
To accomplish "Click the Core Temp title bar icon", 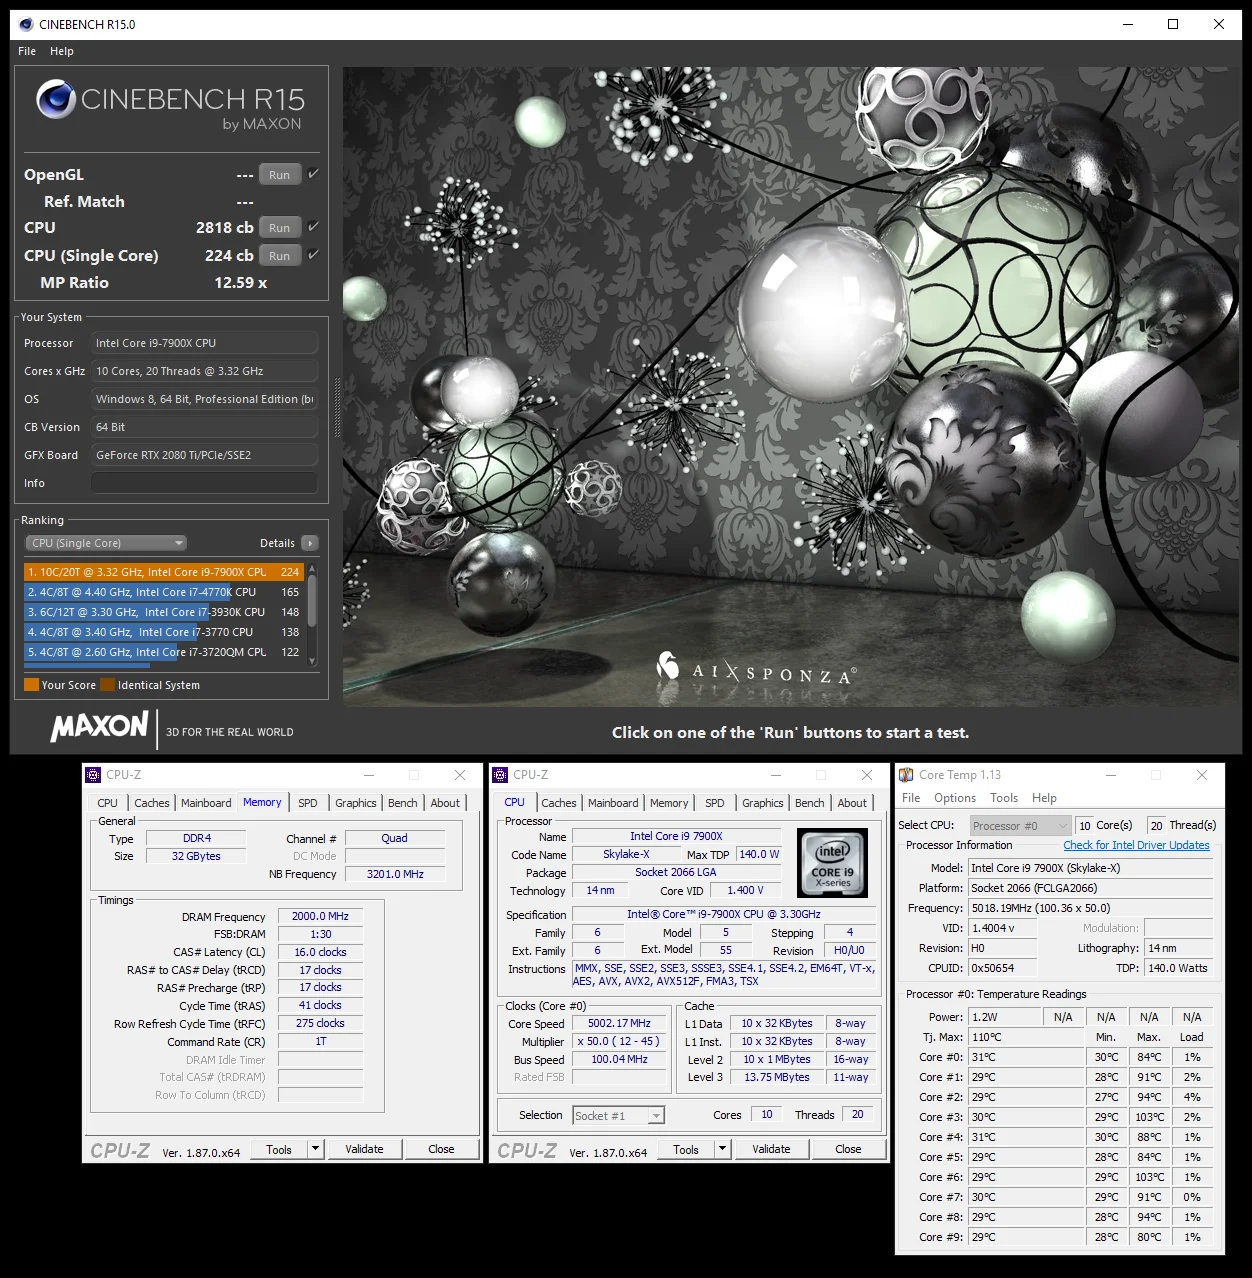I will pyautogui.click(x=906, y=775).
